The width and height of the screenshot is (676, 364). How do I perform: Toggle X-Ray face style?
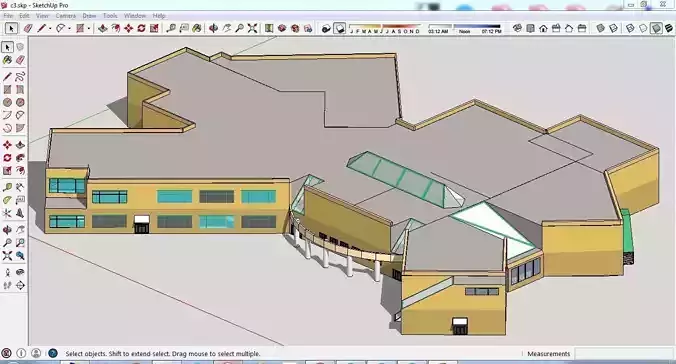point(600,28)
